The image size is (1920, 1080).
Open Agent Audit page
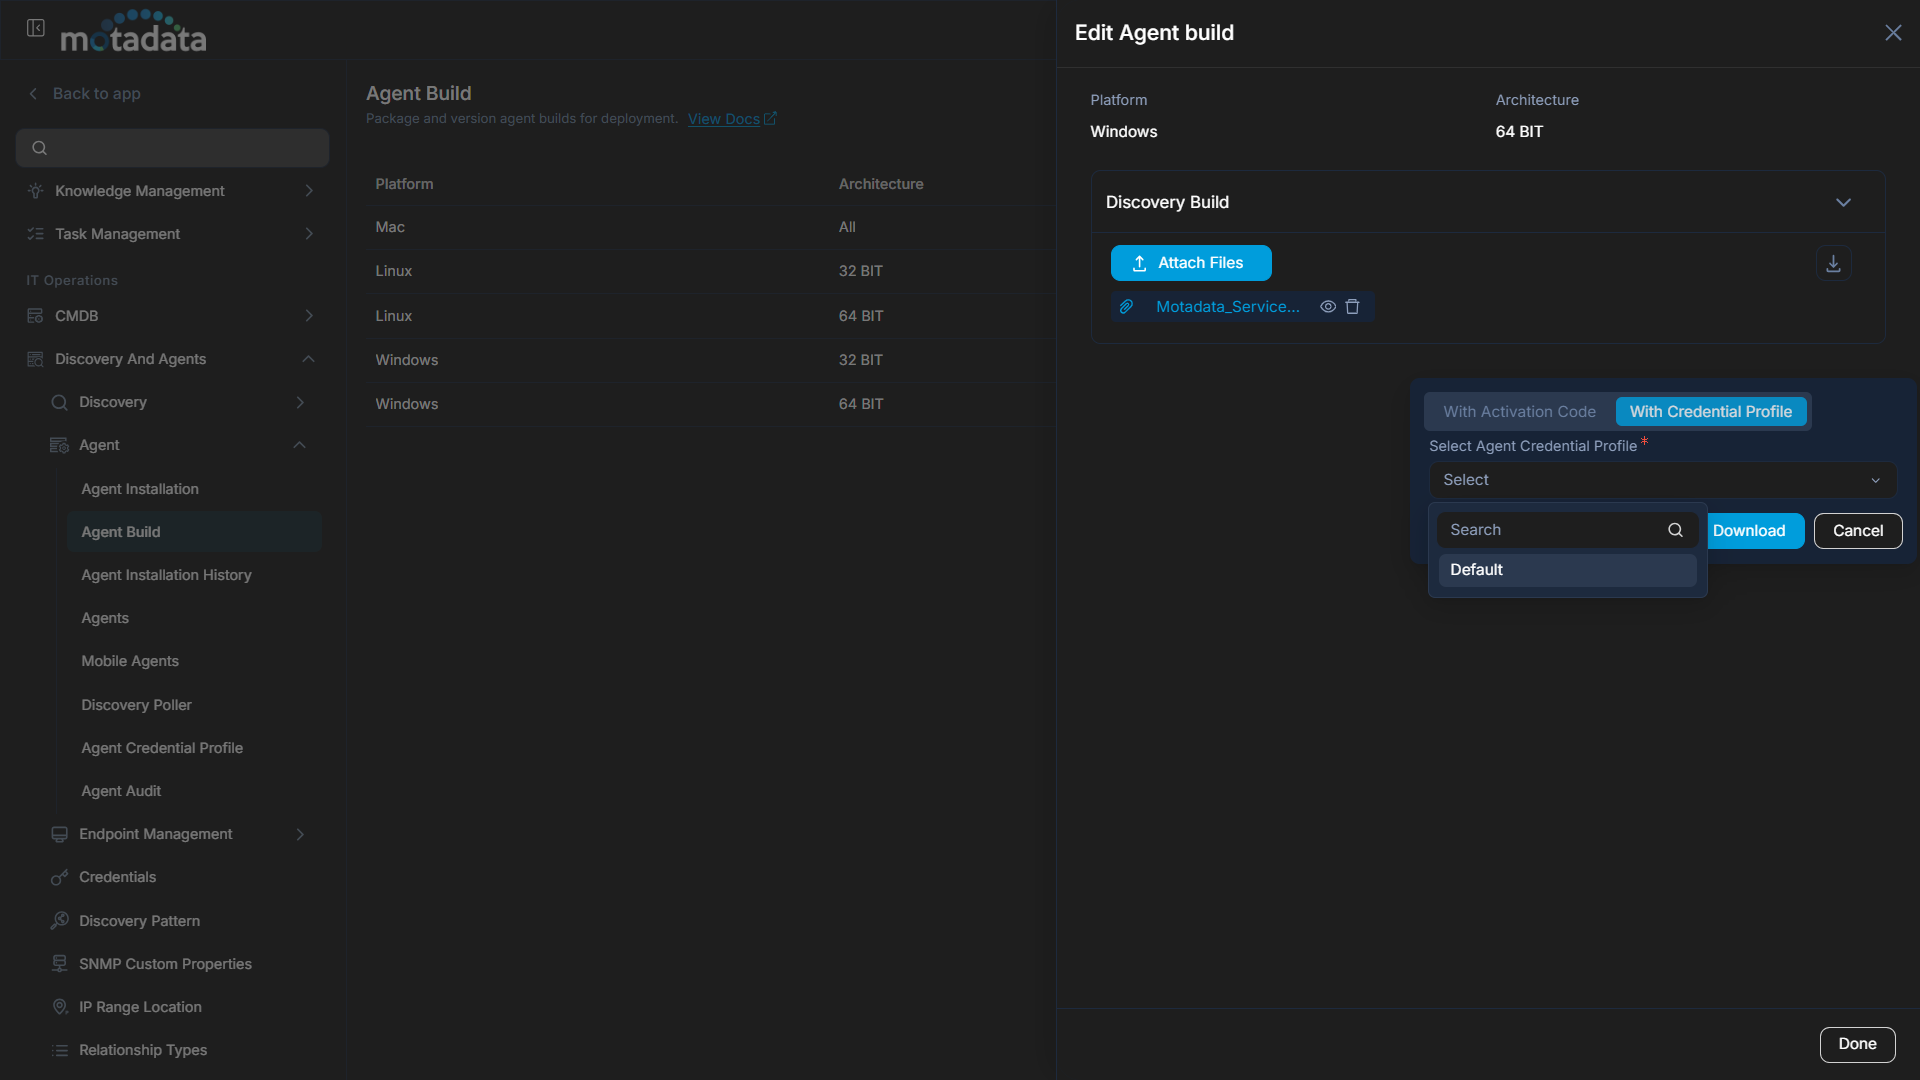pos(121,791)
